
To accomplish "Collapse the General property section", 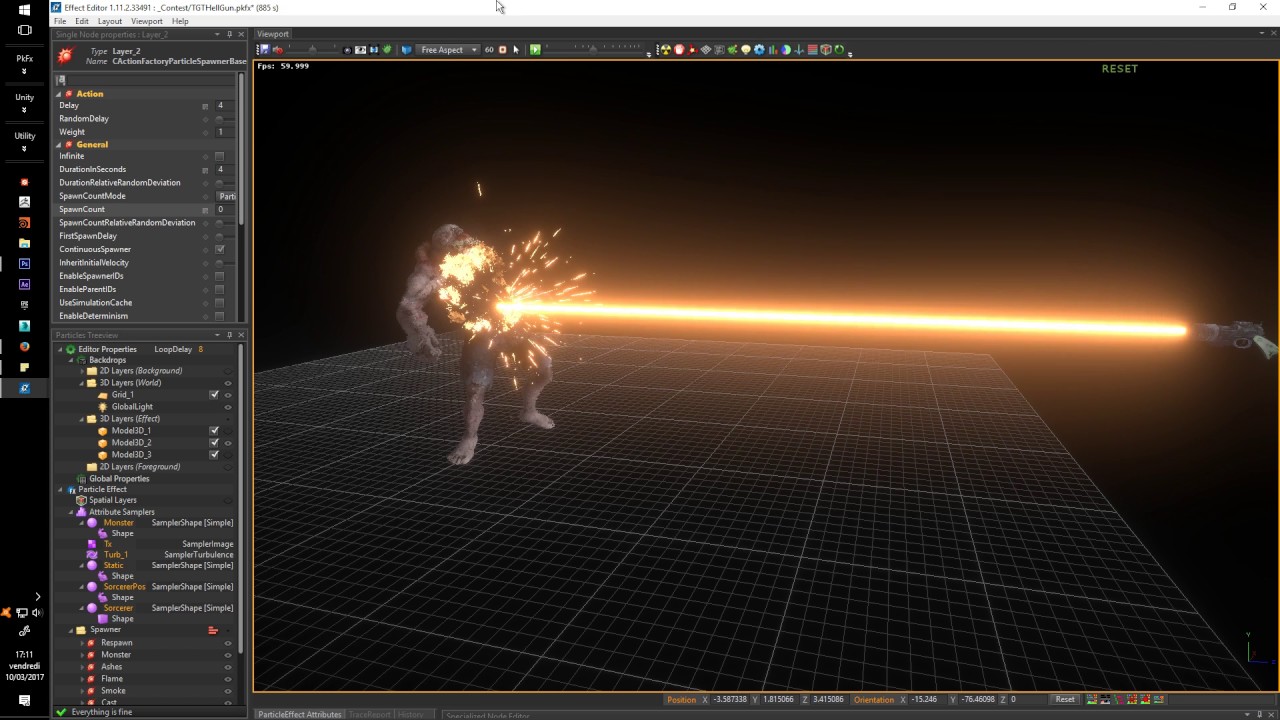I will coord(59,145).
